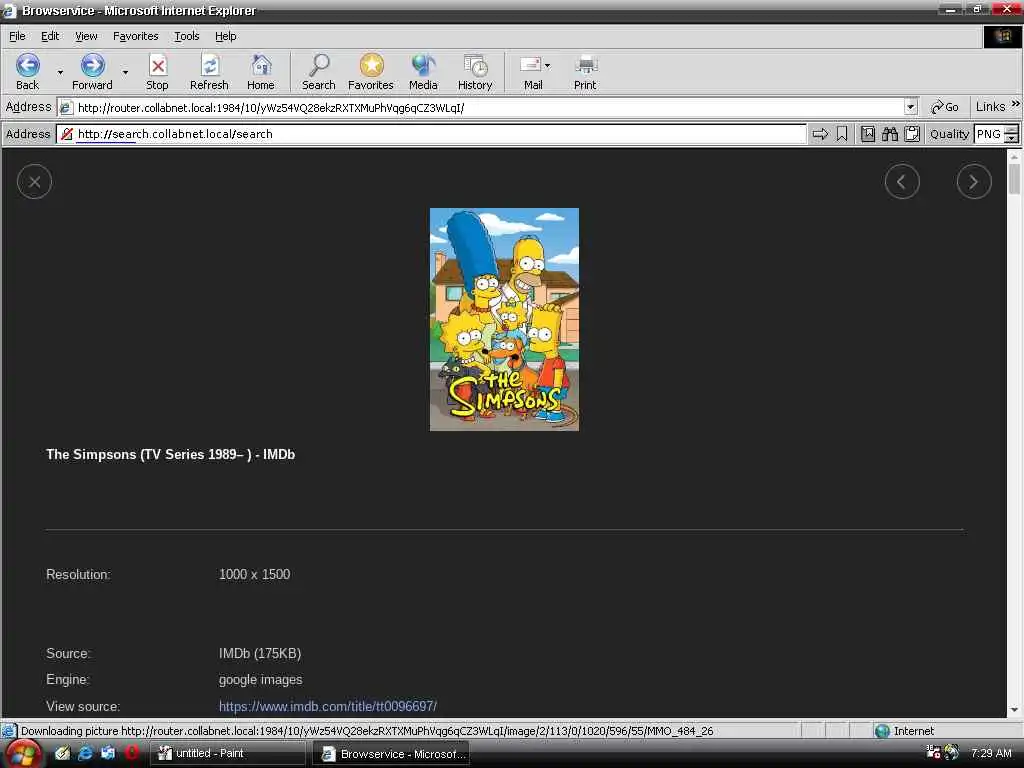Click the 7:29 AM system clock
This screenshot has height=768, width=1024.
coord(991,753)
